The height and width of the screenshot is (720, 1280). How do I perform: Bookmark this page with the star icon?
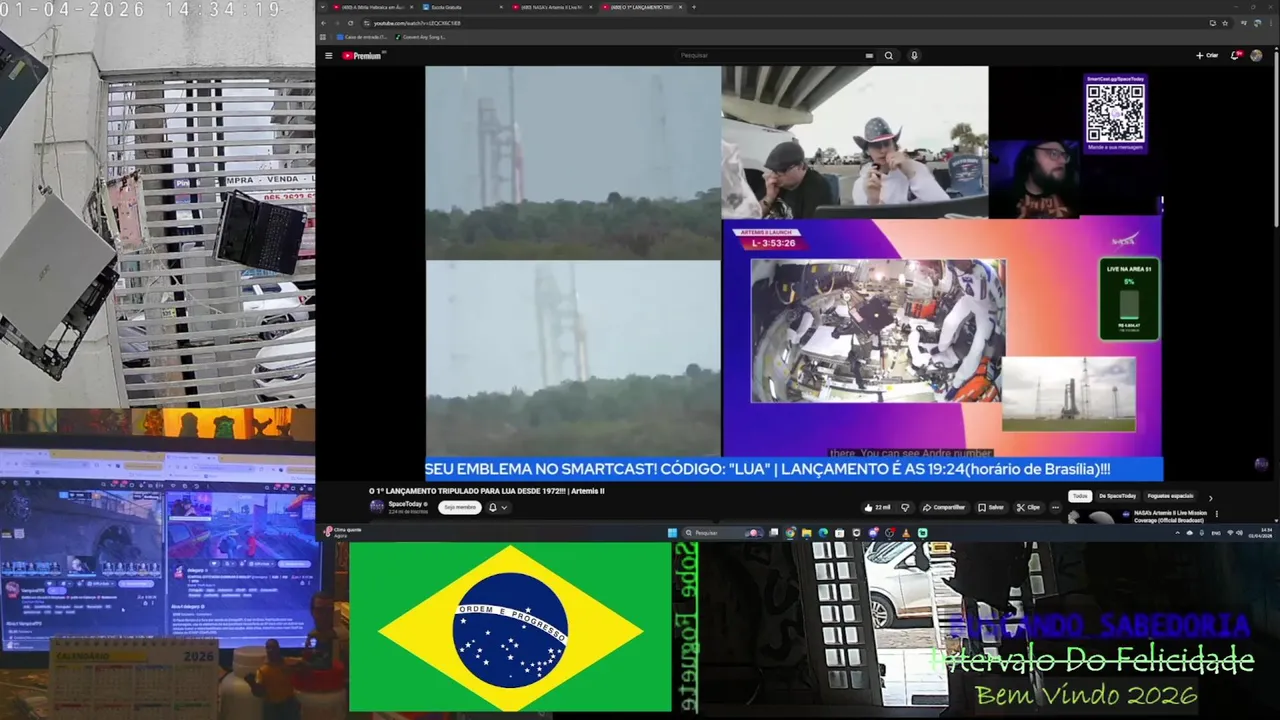click(1225, 23)
